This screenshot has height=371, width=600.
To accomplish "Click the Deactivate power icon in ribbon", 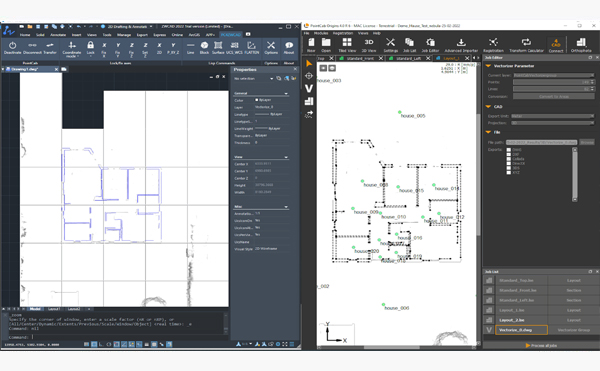I will coord(12,45).
